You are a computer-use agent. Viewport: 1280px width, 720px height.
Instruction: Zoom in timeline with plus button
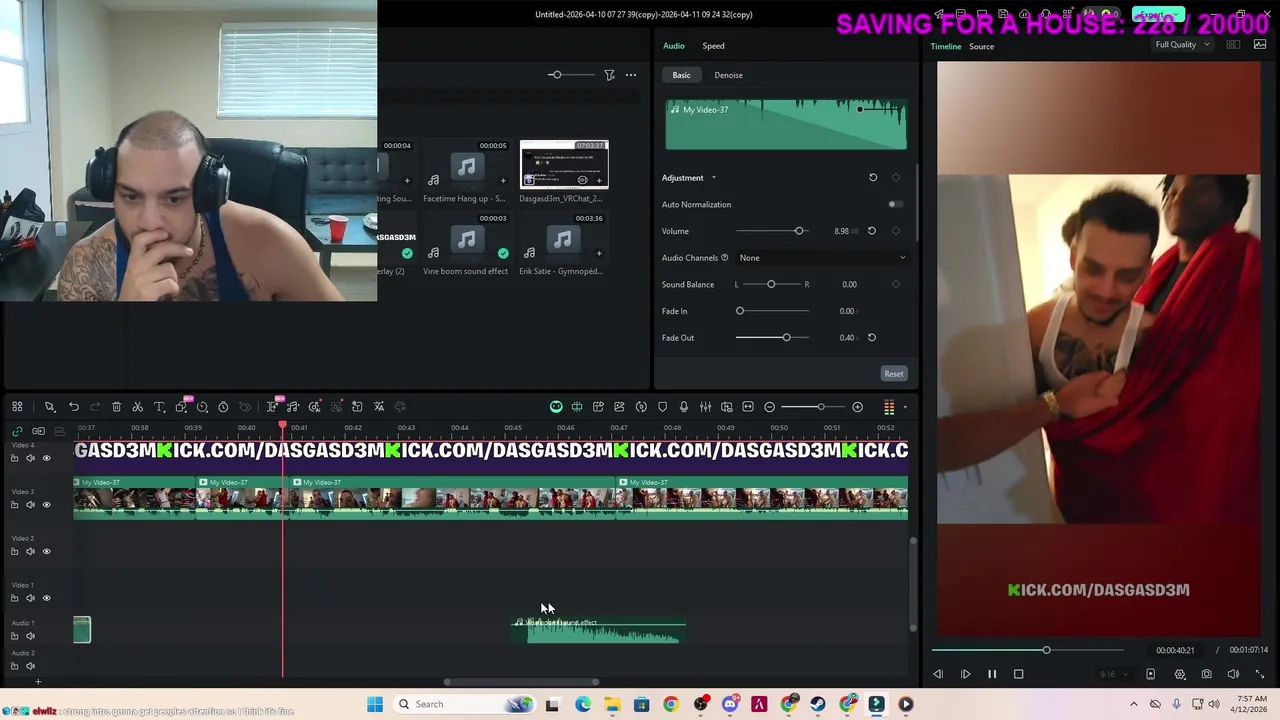click(857, 407)
